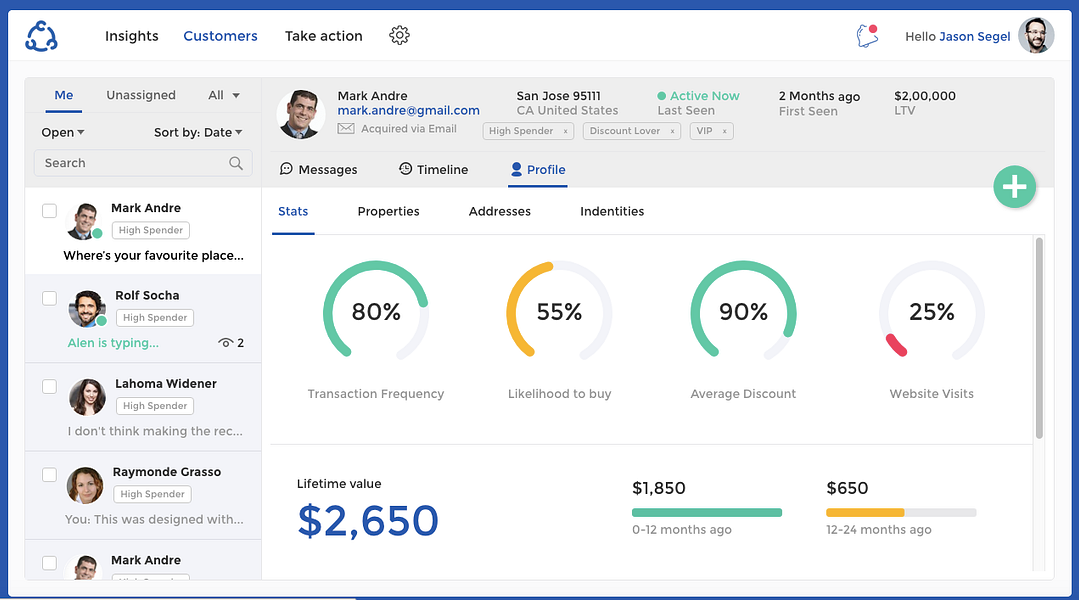Screen dimensions: 1079x600
Task: Click the stats panel vertical scrollbar
Action: pyautogui.click(x=1039, y=337)
